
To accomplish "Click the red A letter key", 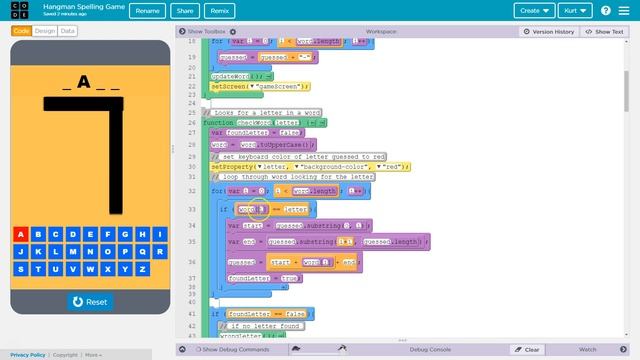I will point(21,234).
